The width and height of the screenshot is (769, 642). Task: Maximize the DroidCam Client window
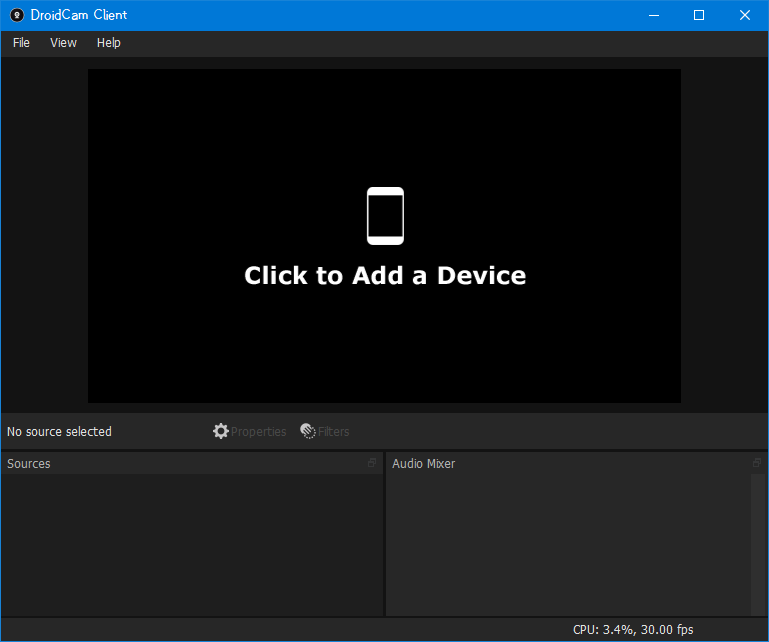[699, 15]
